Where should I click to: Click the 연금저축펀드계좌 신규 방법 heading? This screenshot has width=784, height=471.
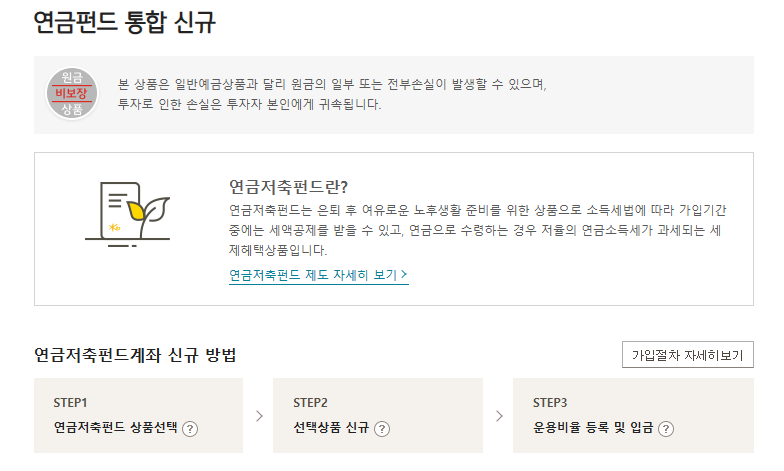(x=135, y=355)
